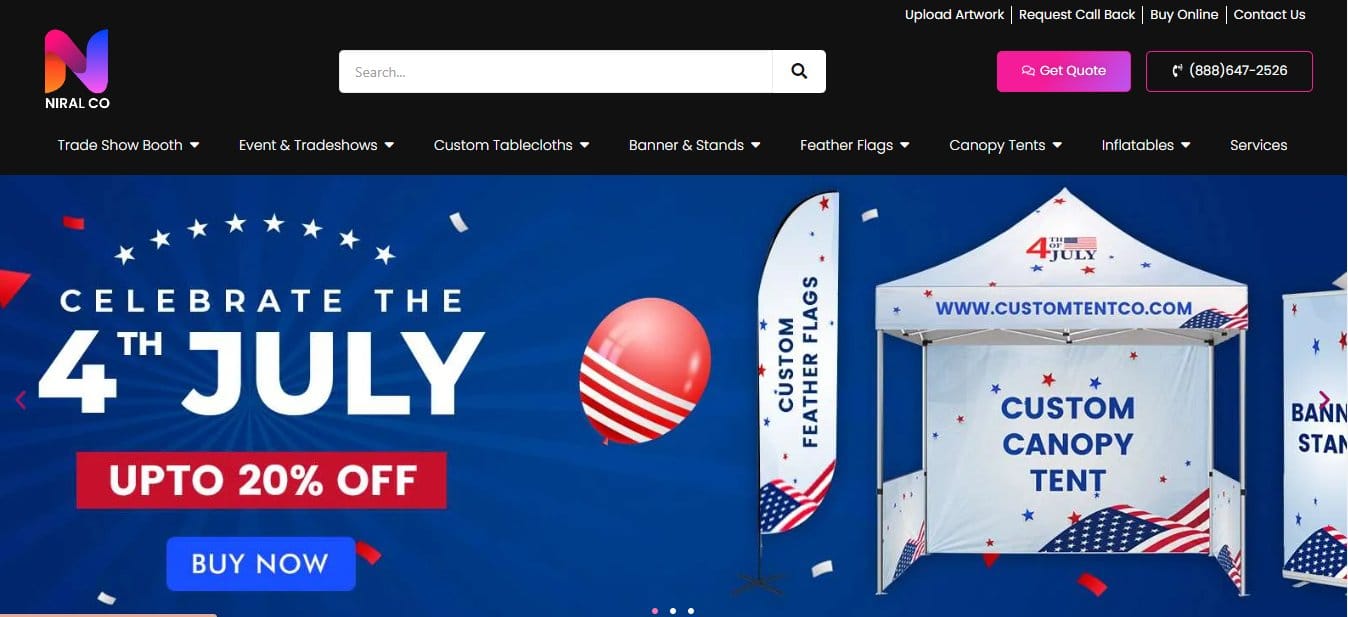Image resolution: width=1348 pixels, height=617 pixels.
Task: Select the first carousel dot
Action: 655,610
